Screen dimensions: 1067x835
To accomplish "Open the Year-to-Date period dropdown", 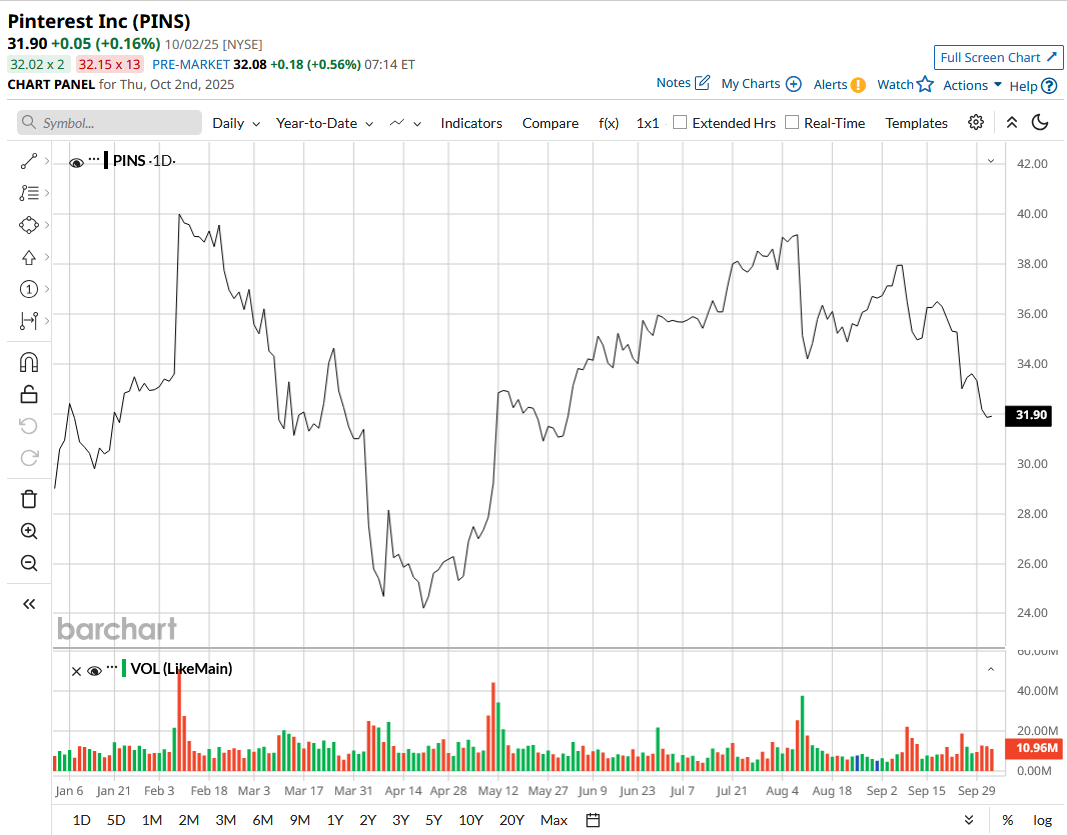I will [x=325, y=123].
